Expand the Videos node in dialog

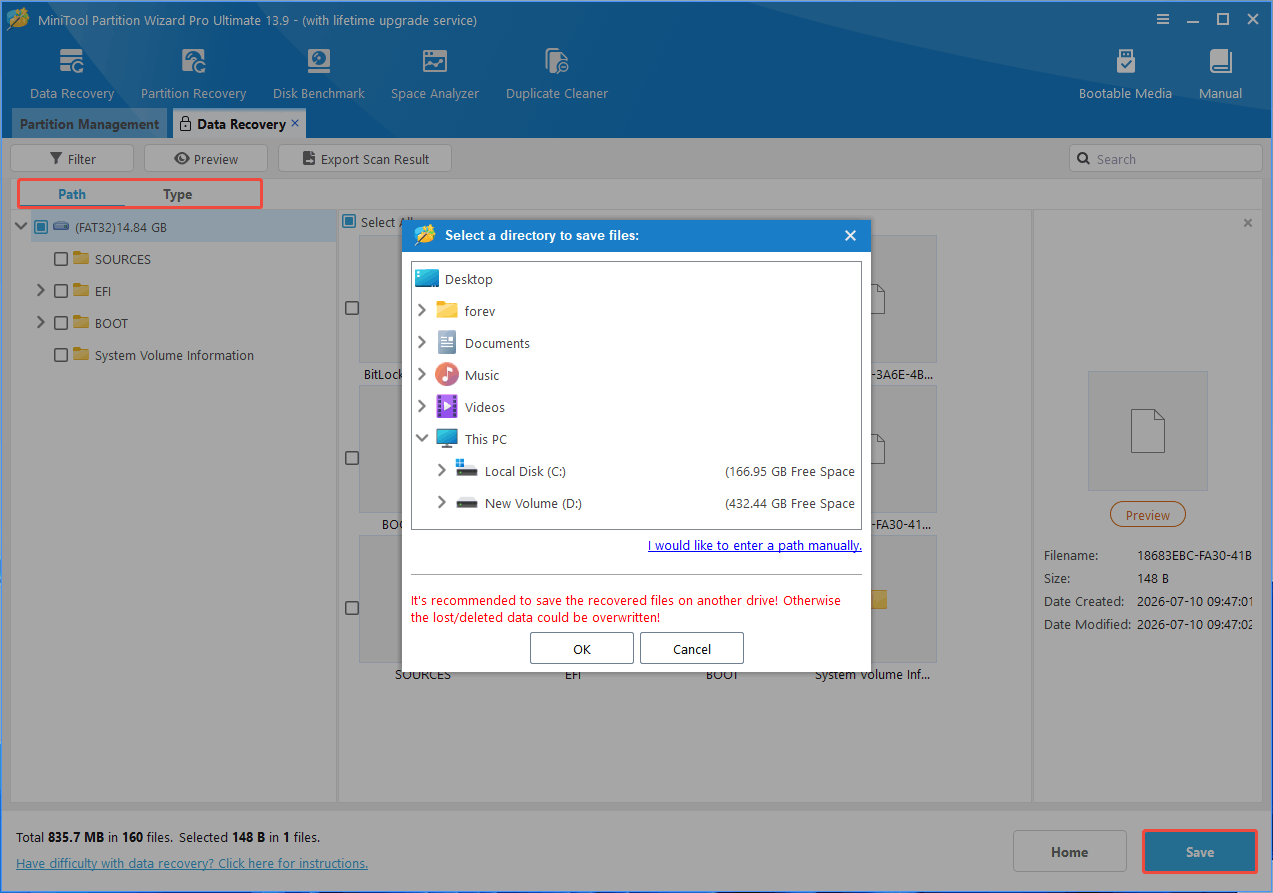(x=422, y=407)
